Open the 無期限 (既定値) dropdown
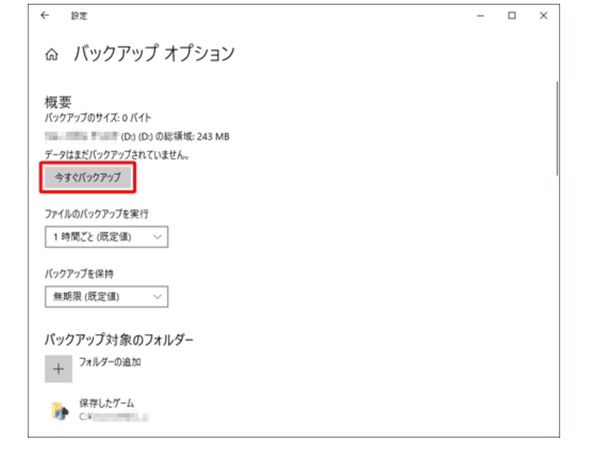The image size is (591, 450). [106, 297]
